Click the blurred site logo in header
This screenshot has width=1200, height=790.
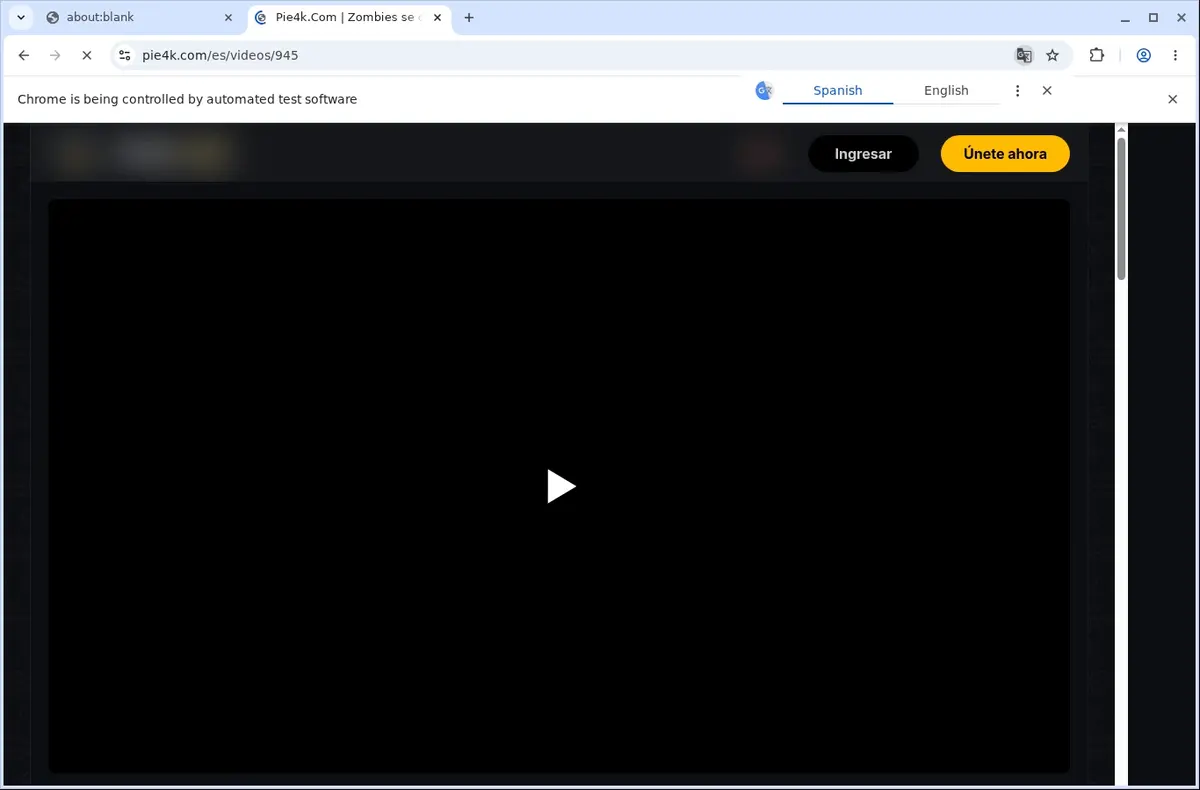pyautogui.click(x=145, y=153)
